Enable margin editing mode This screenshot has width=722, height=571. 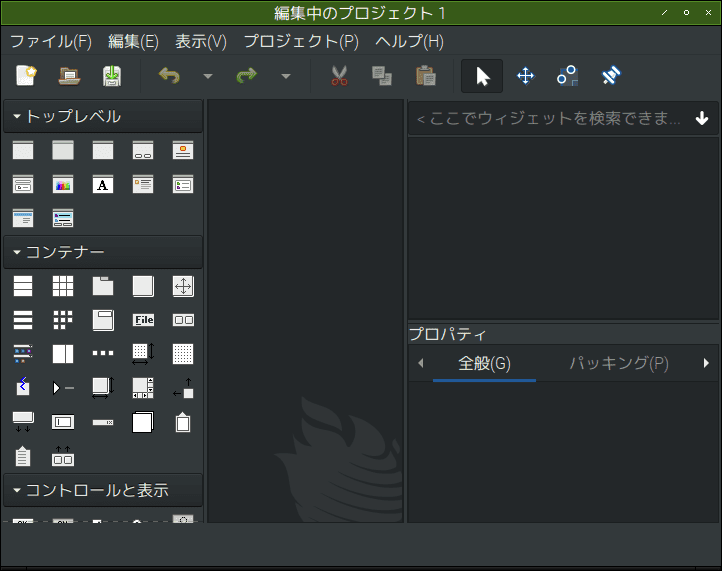568,76
